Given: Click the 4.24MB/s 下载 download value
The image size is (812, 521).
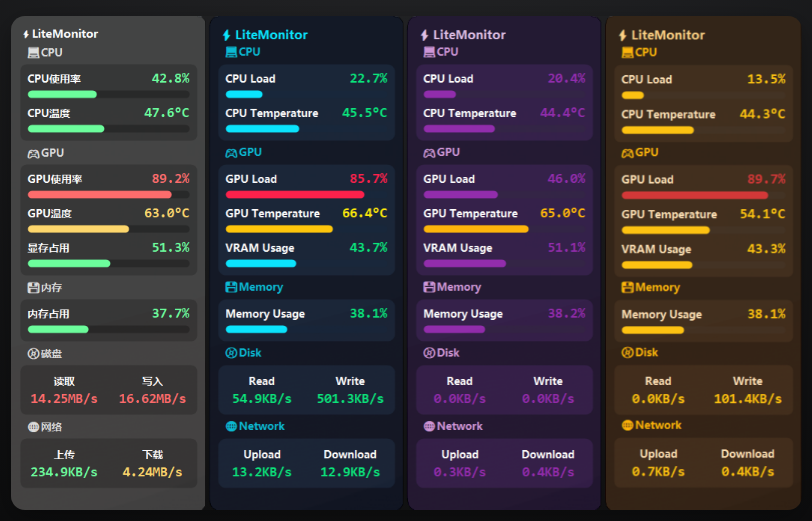Looking at the screenshot, I should pos(152,472).
